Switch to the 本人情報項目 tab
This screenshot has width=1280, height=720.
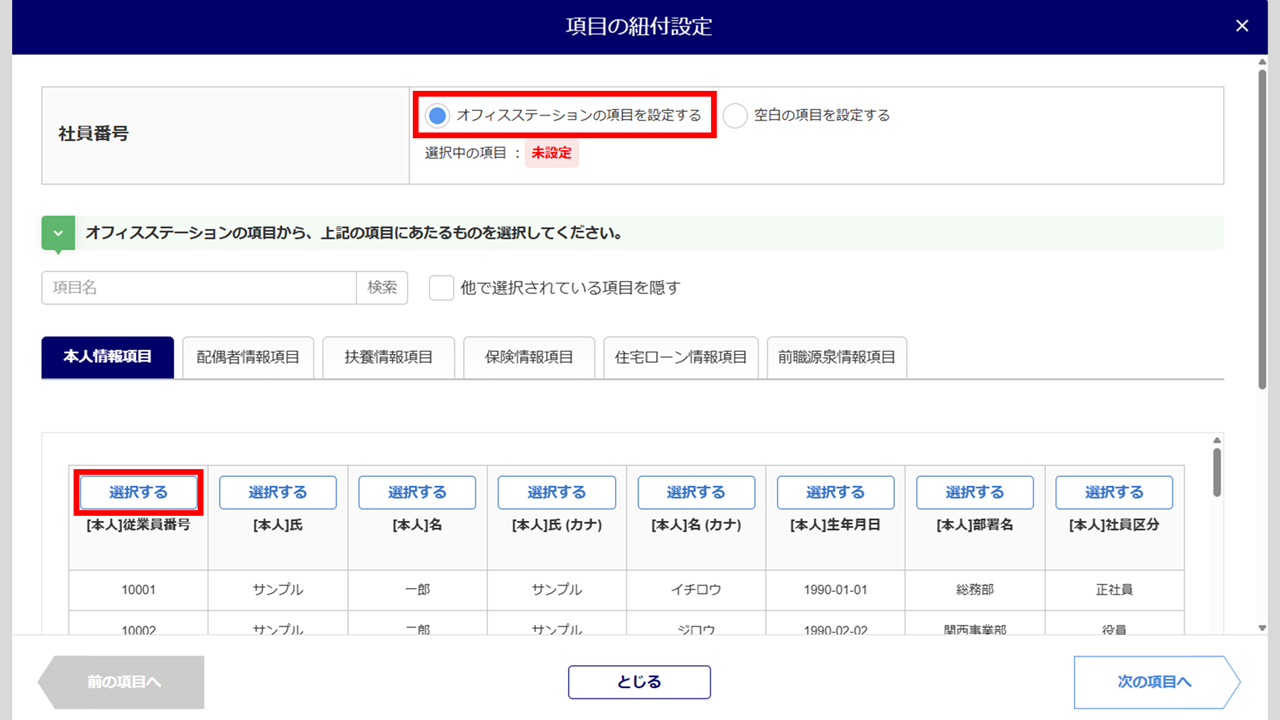(x=108, y=357)
